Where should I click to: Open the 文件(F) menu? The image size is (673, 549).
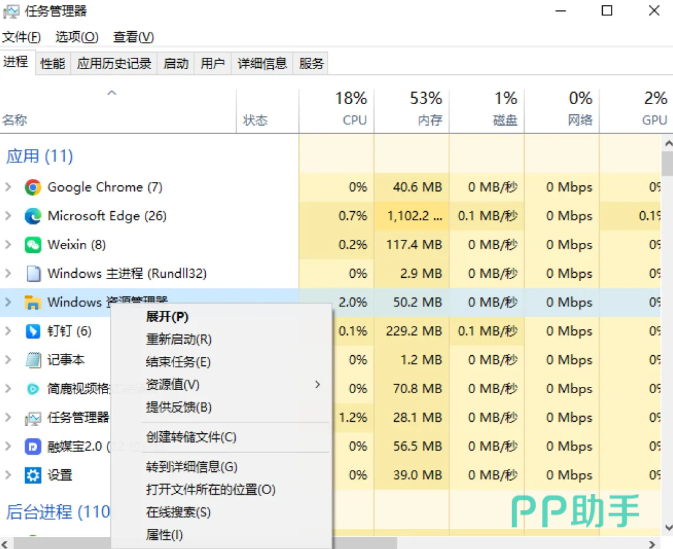click(21, 37)
